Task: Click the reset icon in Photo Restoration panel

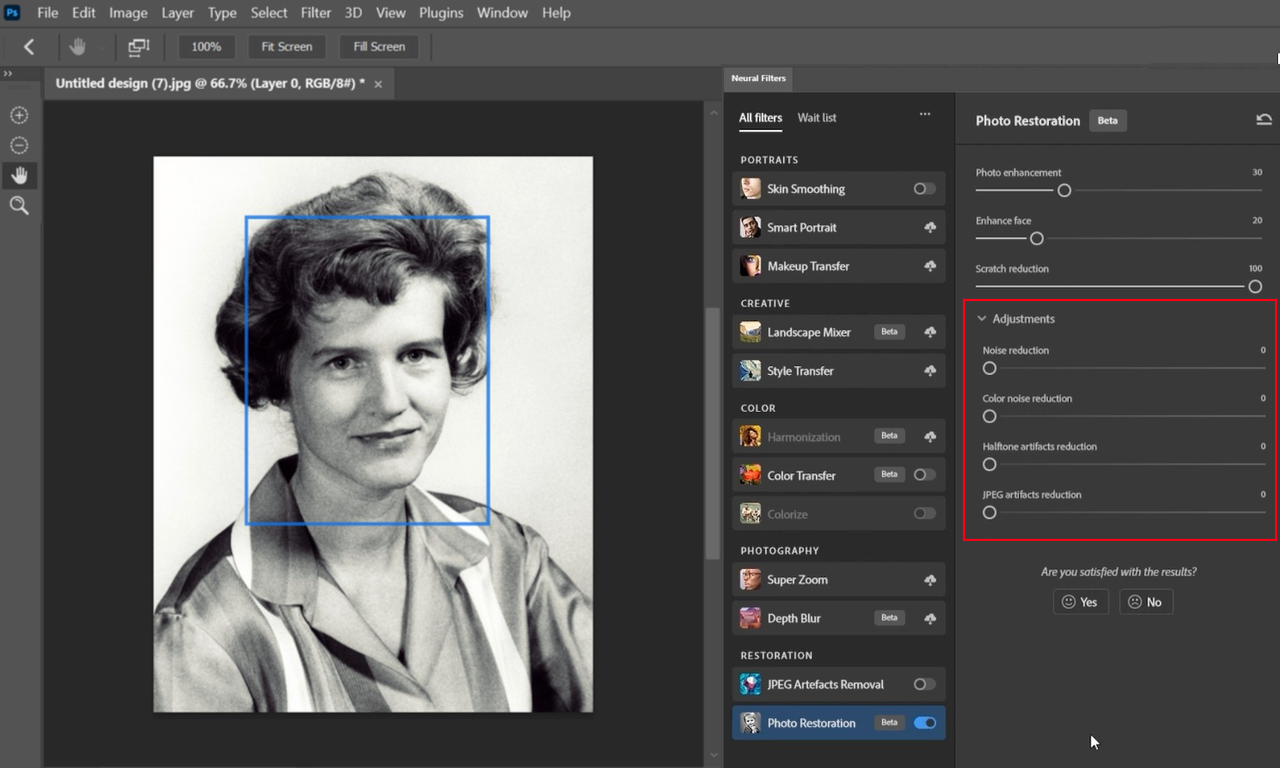Action: [x=1264, y=118]
